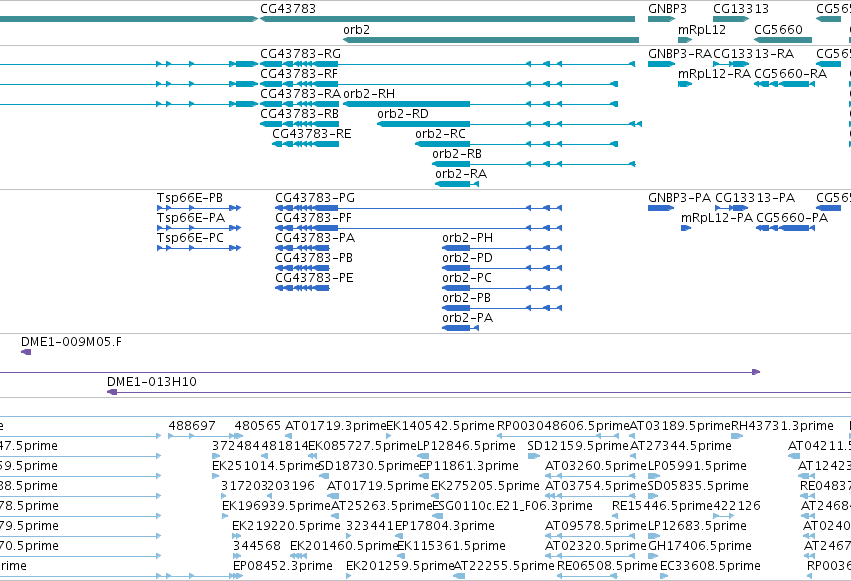Image resolution: width=851 pixels, height=581 pixels.
Task: Select protein orb2-PD
Action: 502,268
